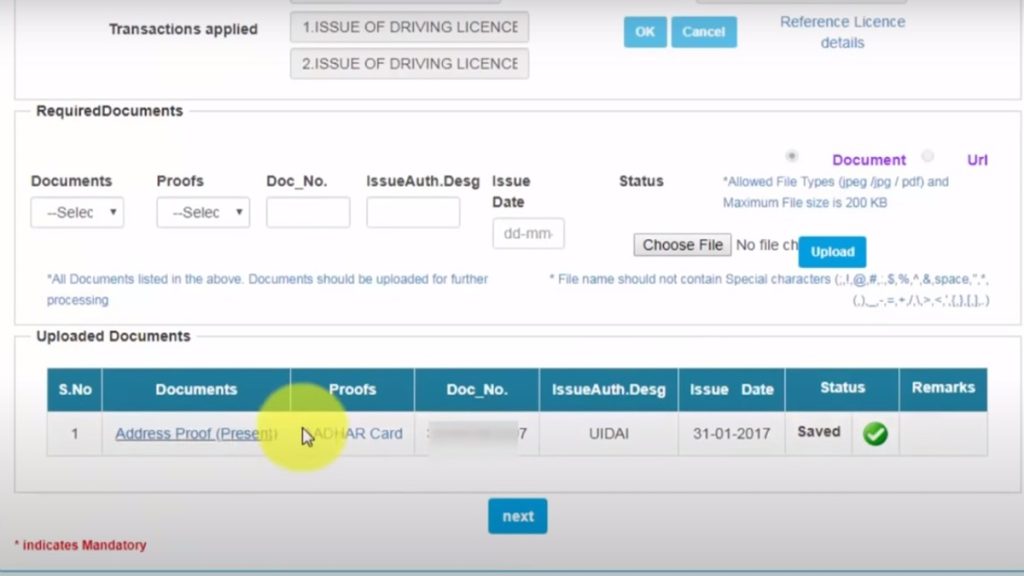Open the Address Proof (Present) link

point(195,433)
